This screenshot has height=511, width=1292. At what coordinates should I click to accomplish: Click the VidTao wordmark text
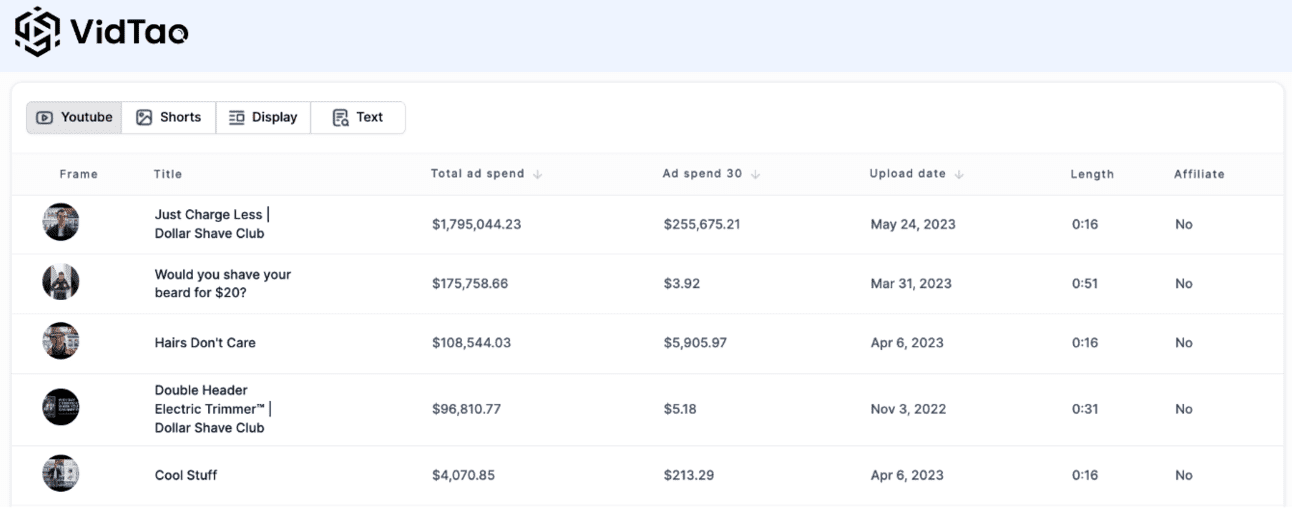129,33
